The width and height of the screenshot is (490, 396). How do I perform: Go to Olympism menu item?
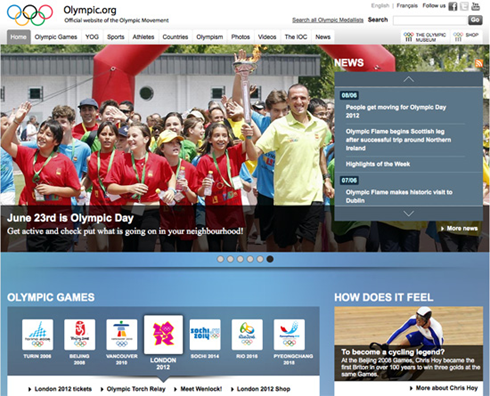pos(210,37)
